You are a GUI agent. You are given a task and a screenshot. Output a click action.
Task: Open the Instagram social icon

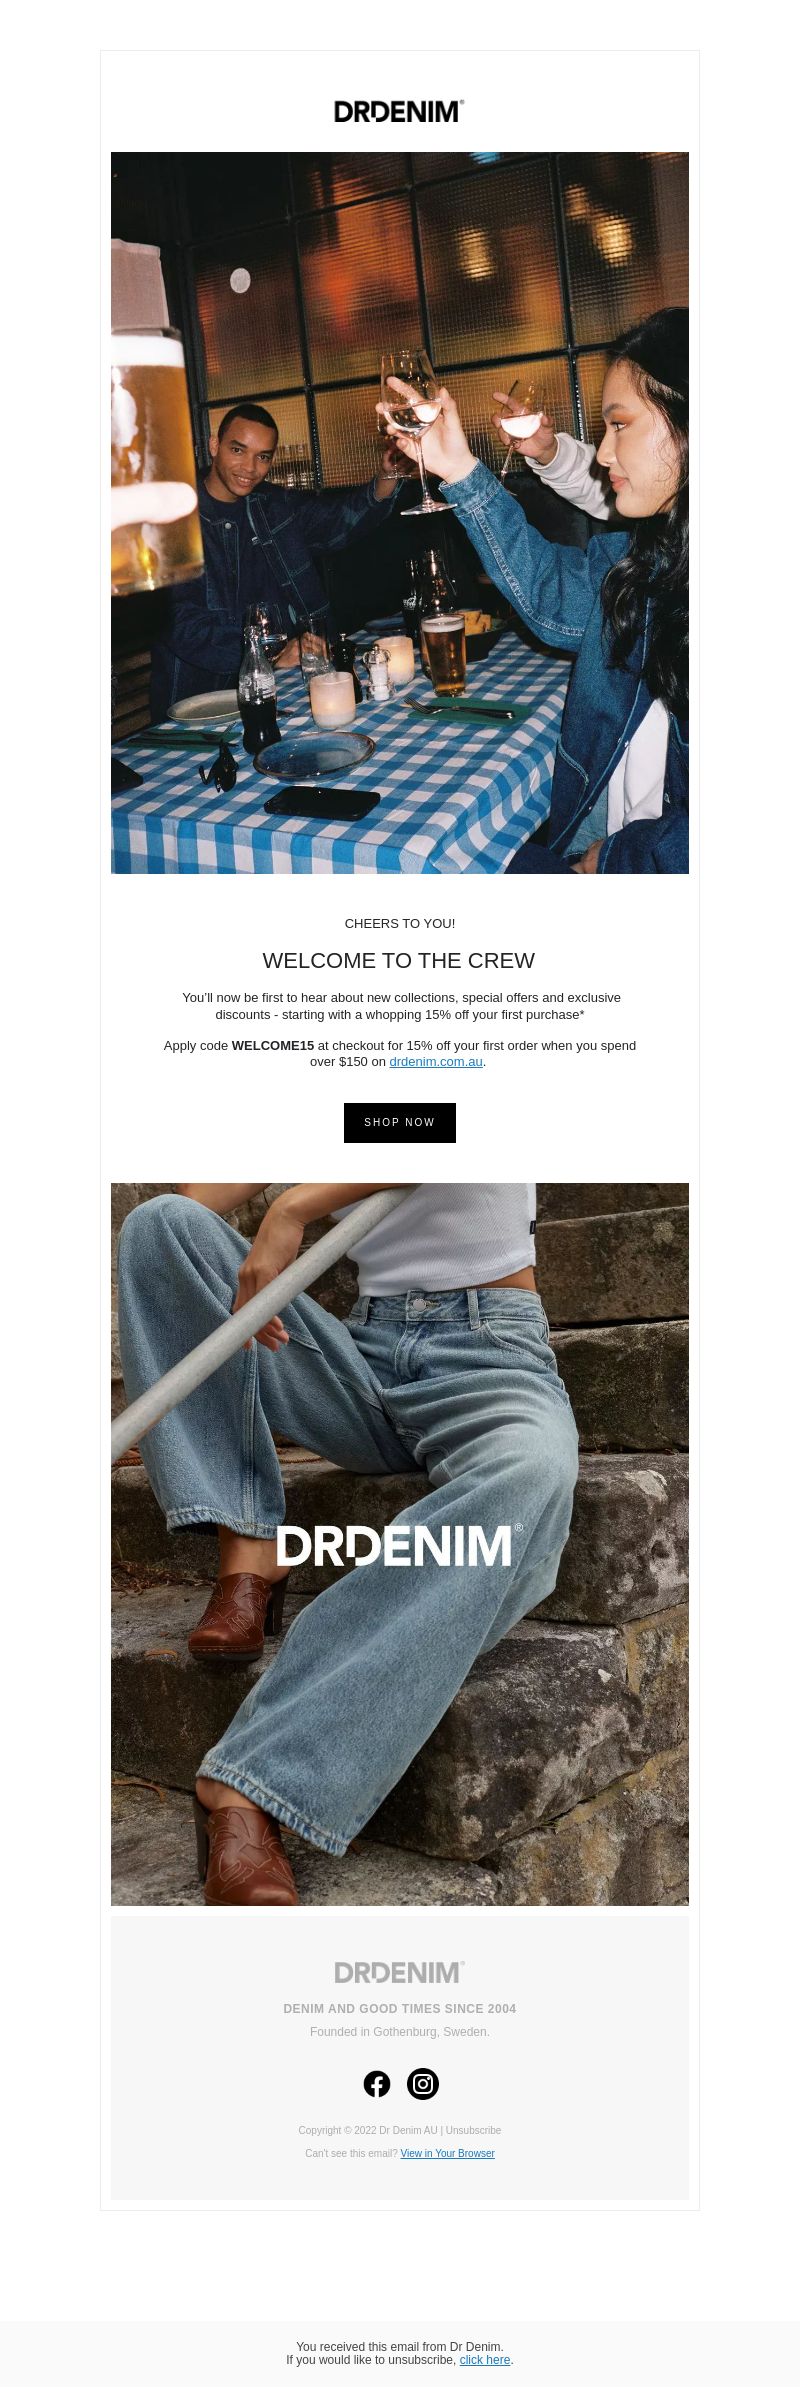tap(423, 2083)
